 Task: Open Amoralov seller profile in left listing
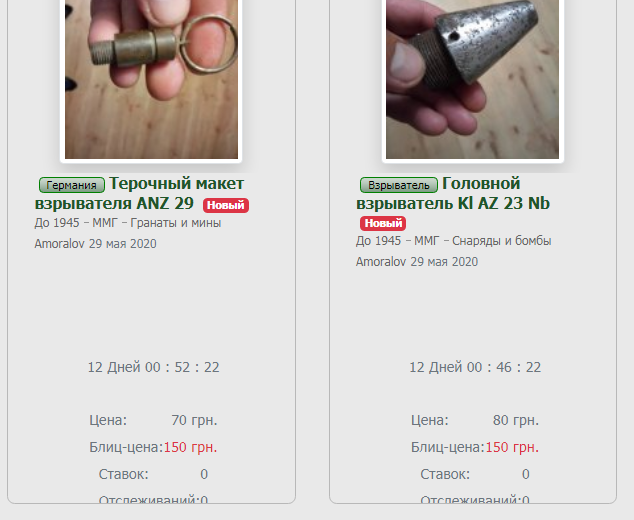pos(60,244)
